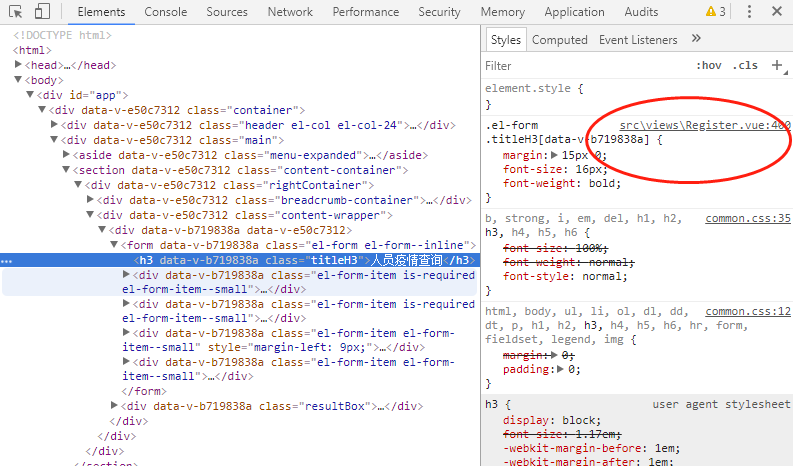The width and height of the screenshot is (793, 466).
Task: Collapse the div class="container" node
Action: [x=42, y=109]
